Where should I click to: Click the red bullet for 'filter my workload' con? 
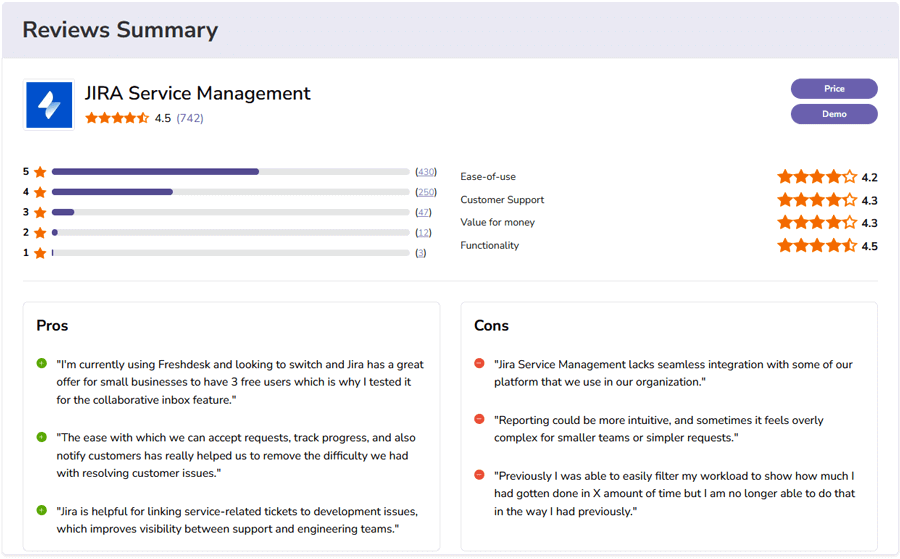(x=479, y=475)
